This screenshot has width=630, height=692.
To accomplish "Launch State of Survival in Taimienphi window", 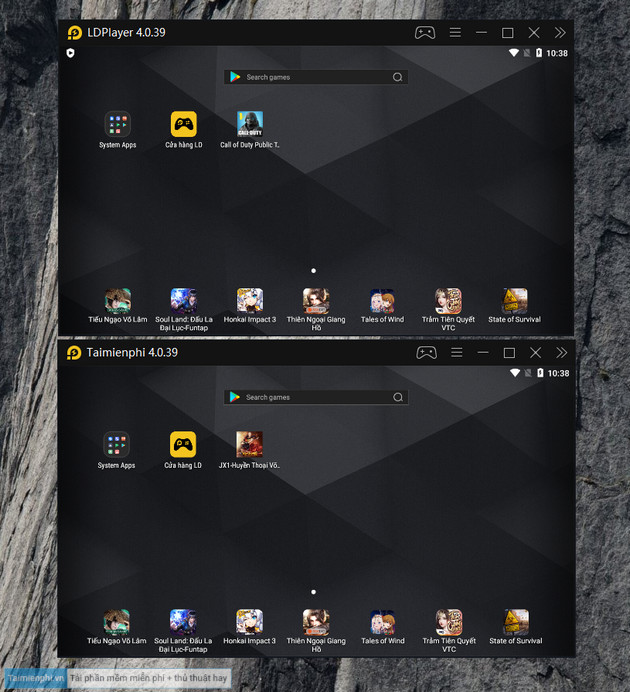I will [x=516, y=627].
